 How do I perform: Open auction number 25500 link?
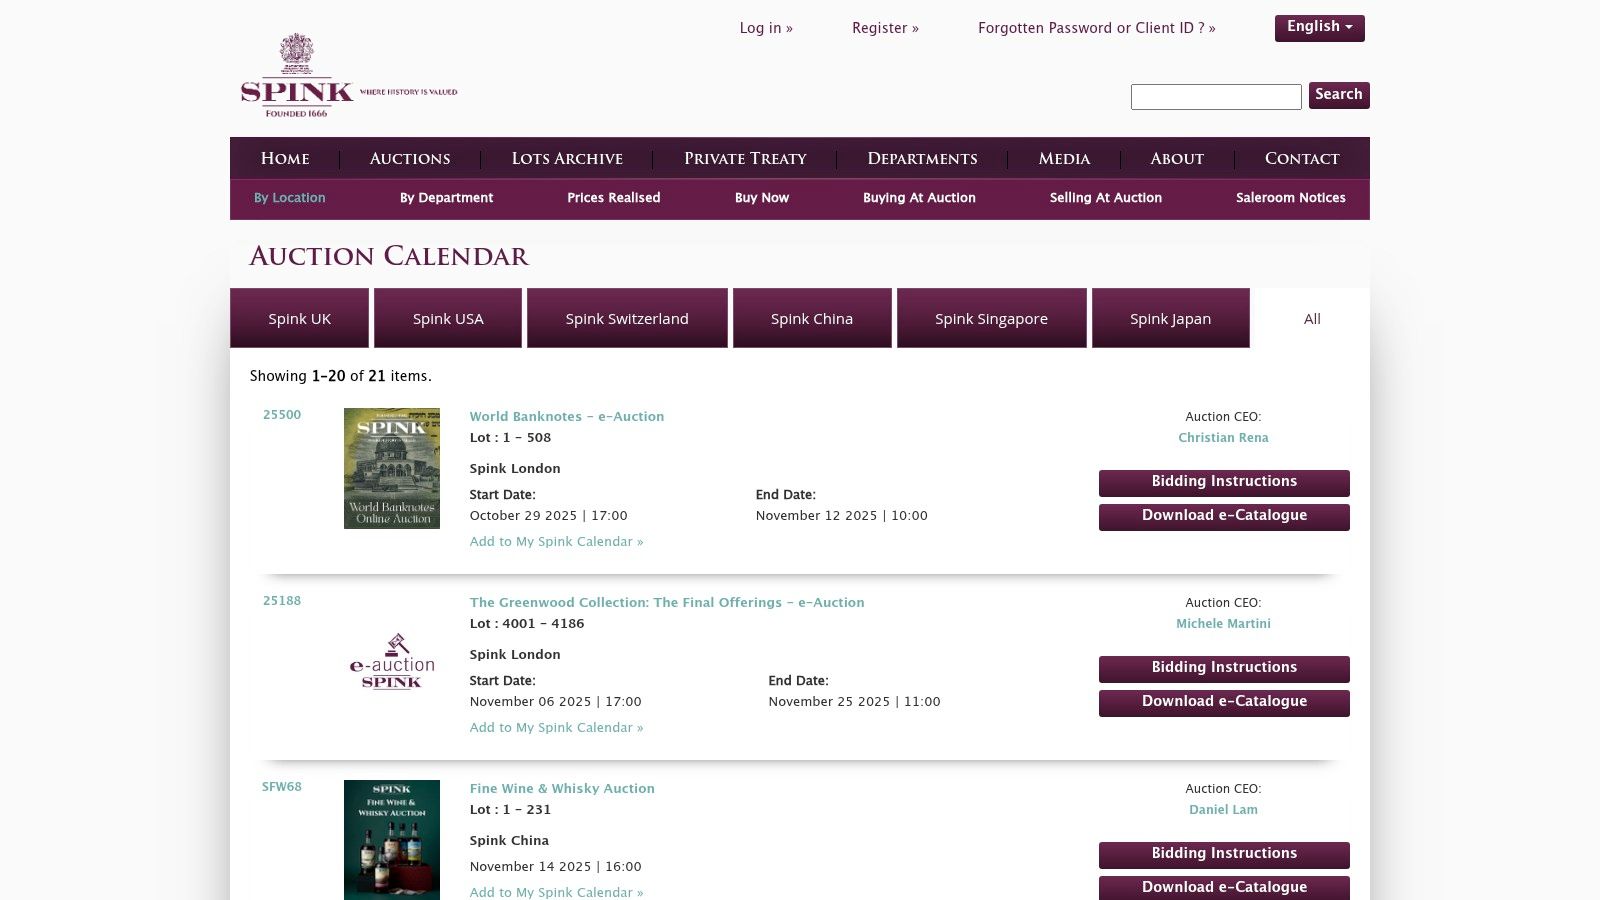click(282, 415)
